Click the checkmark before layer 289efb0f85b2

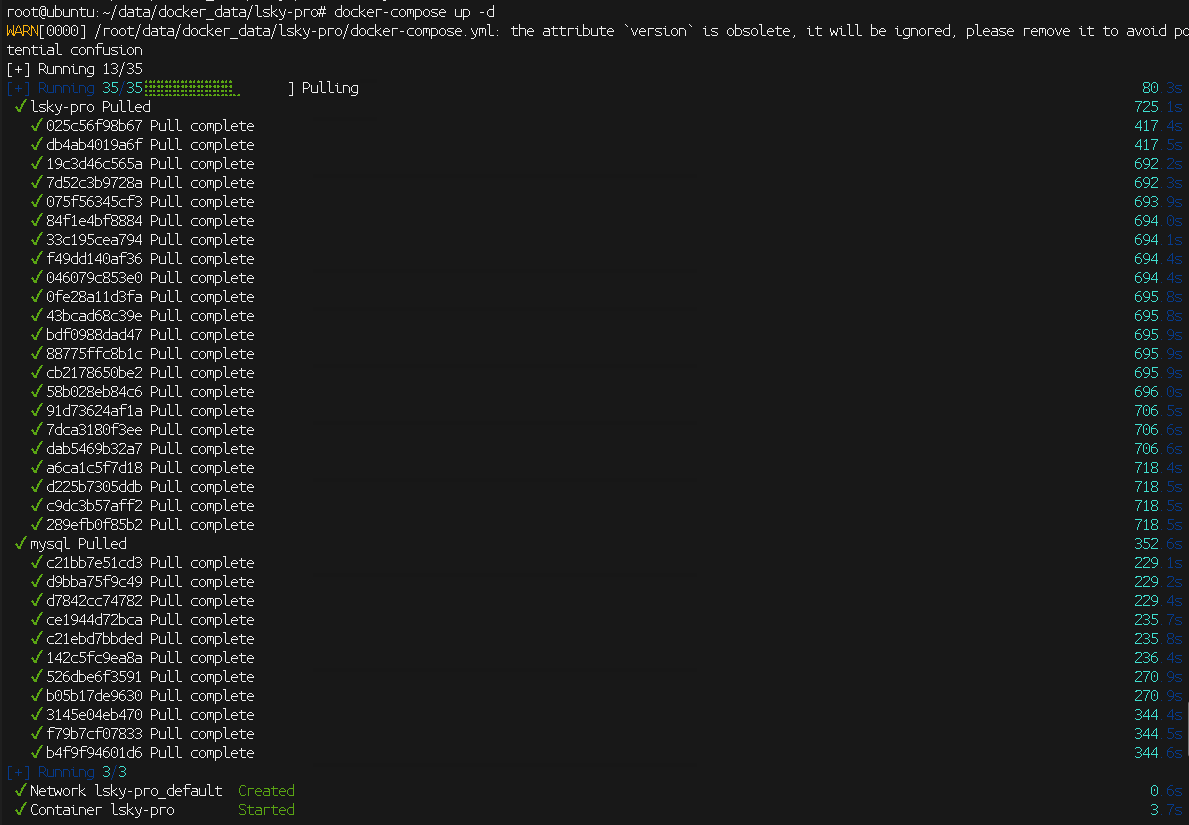pos(36,525)
